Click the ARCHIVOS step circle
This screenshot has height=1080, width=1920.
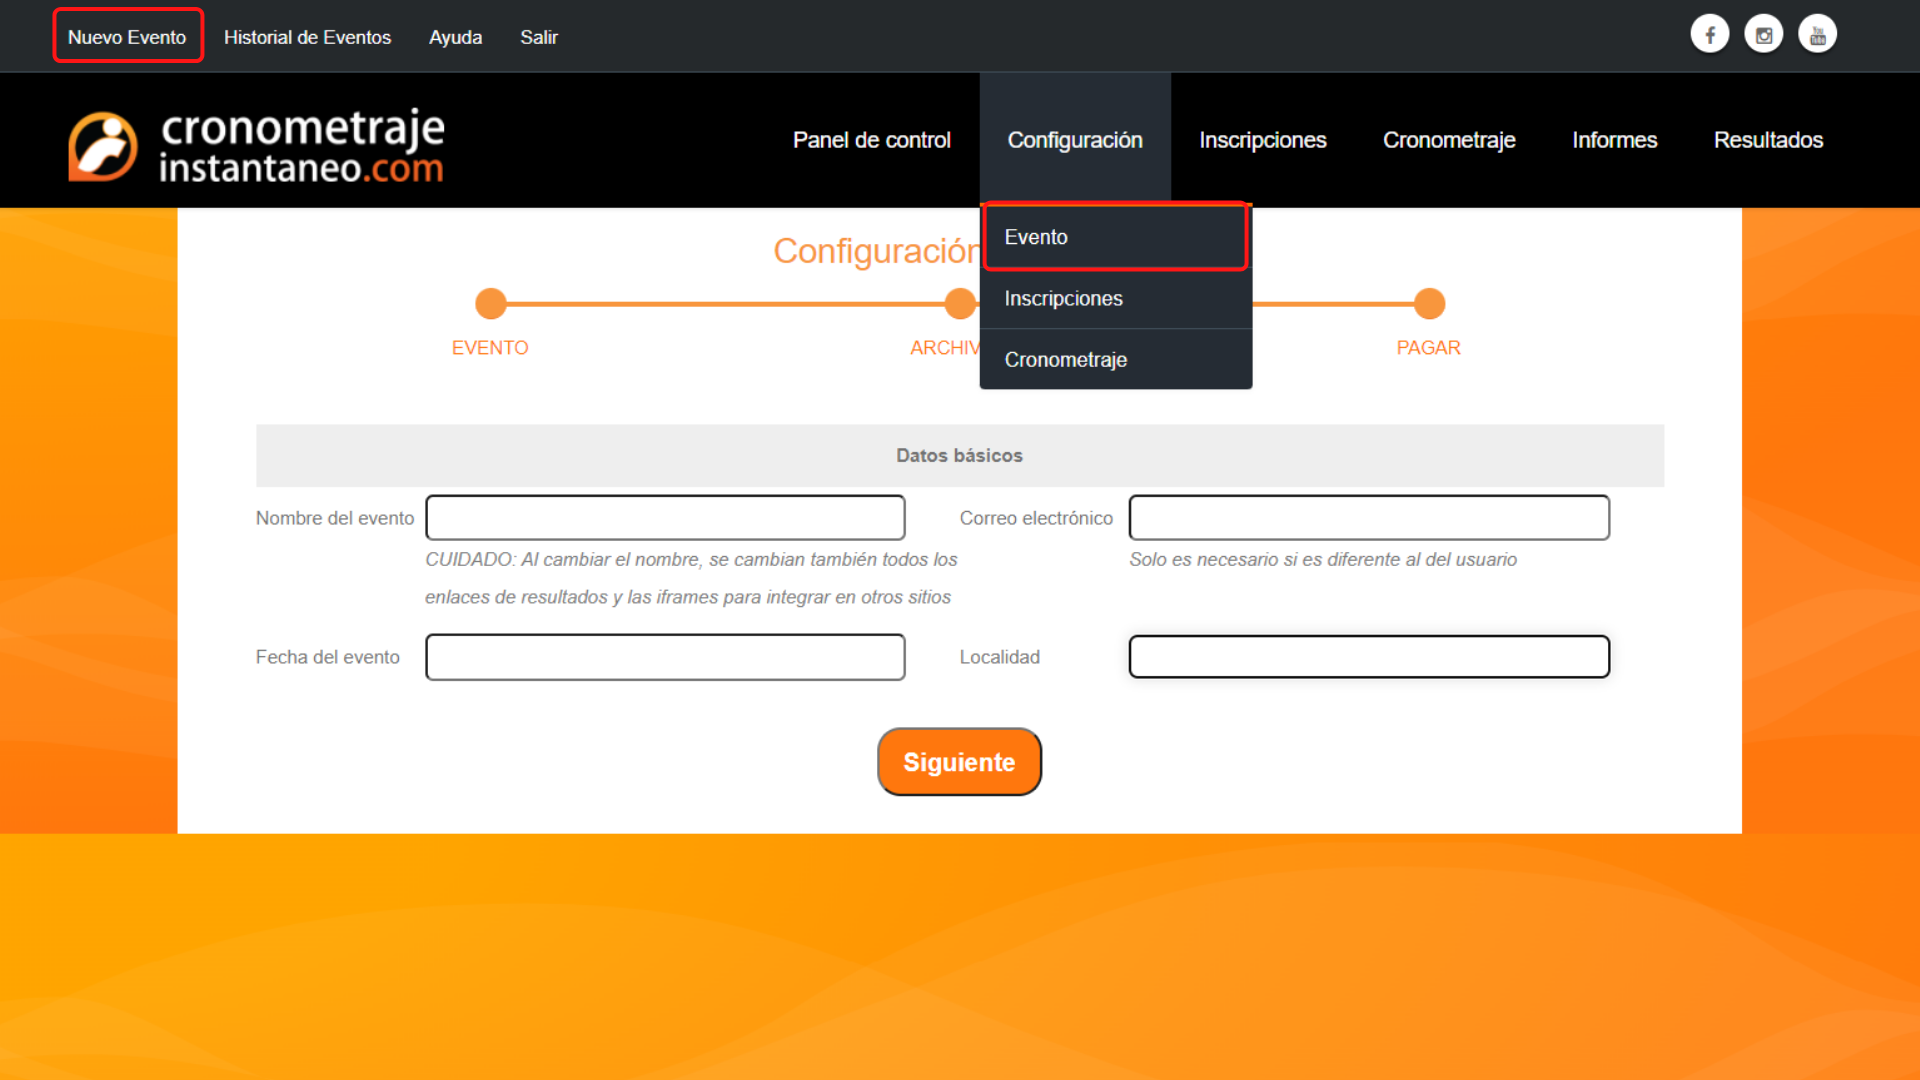coord(959,303)
